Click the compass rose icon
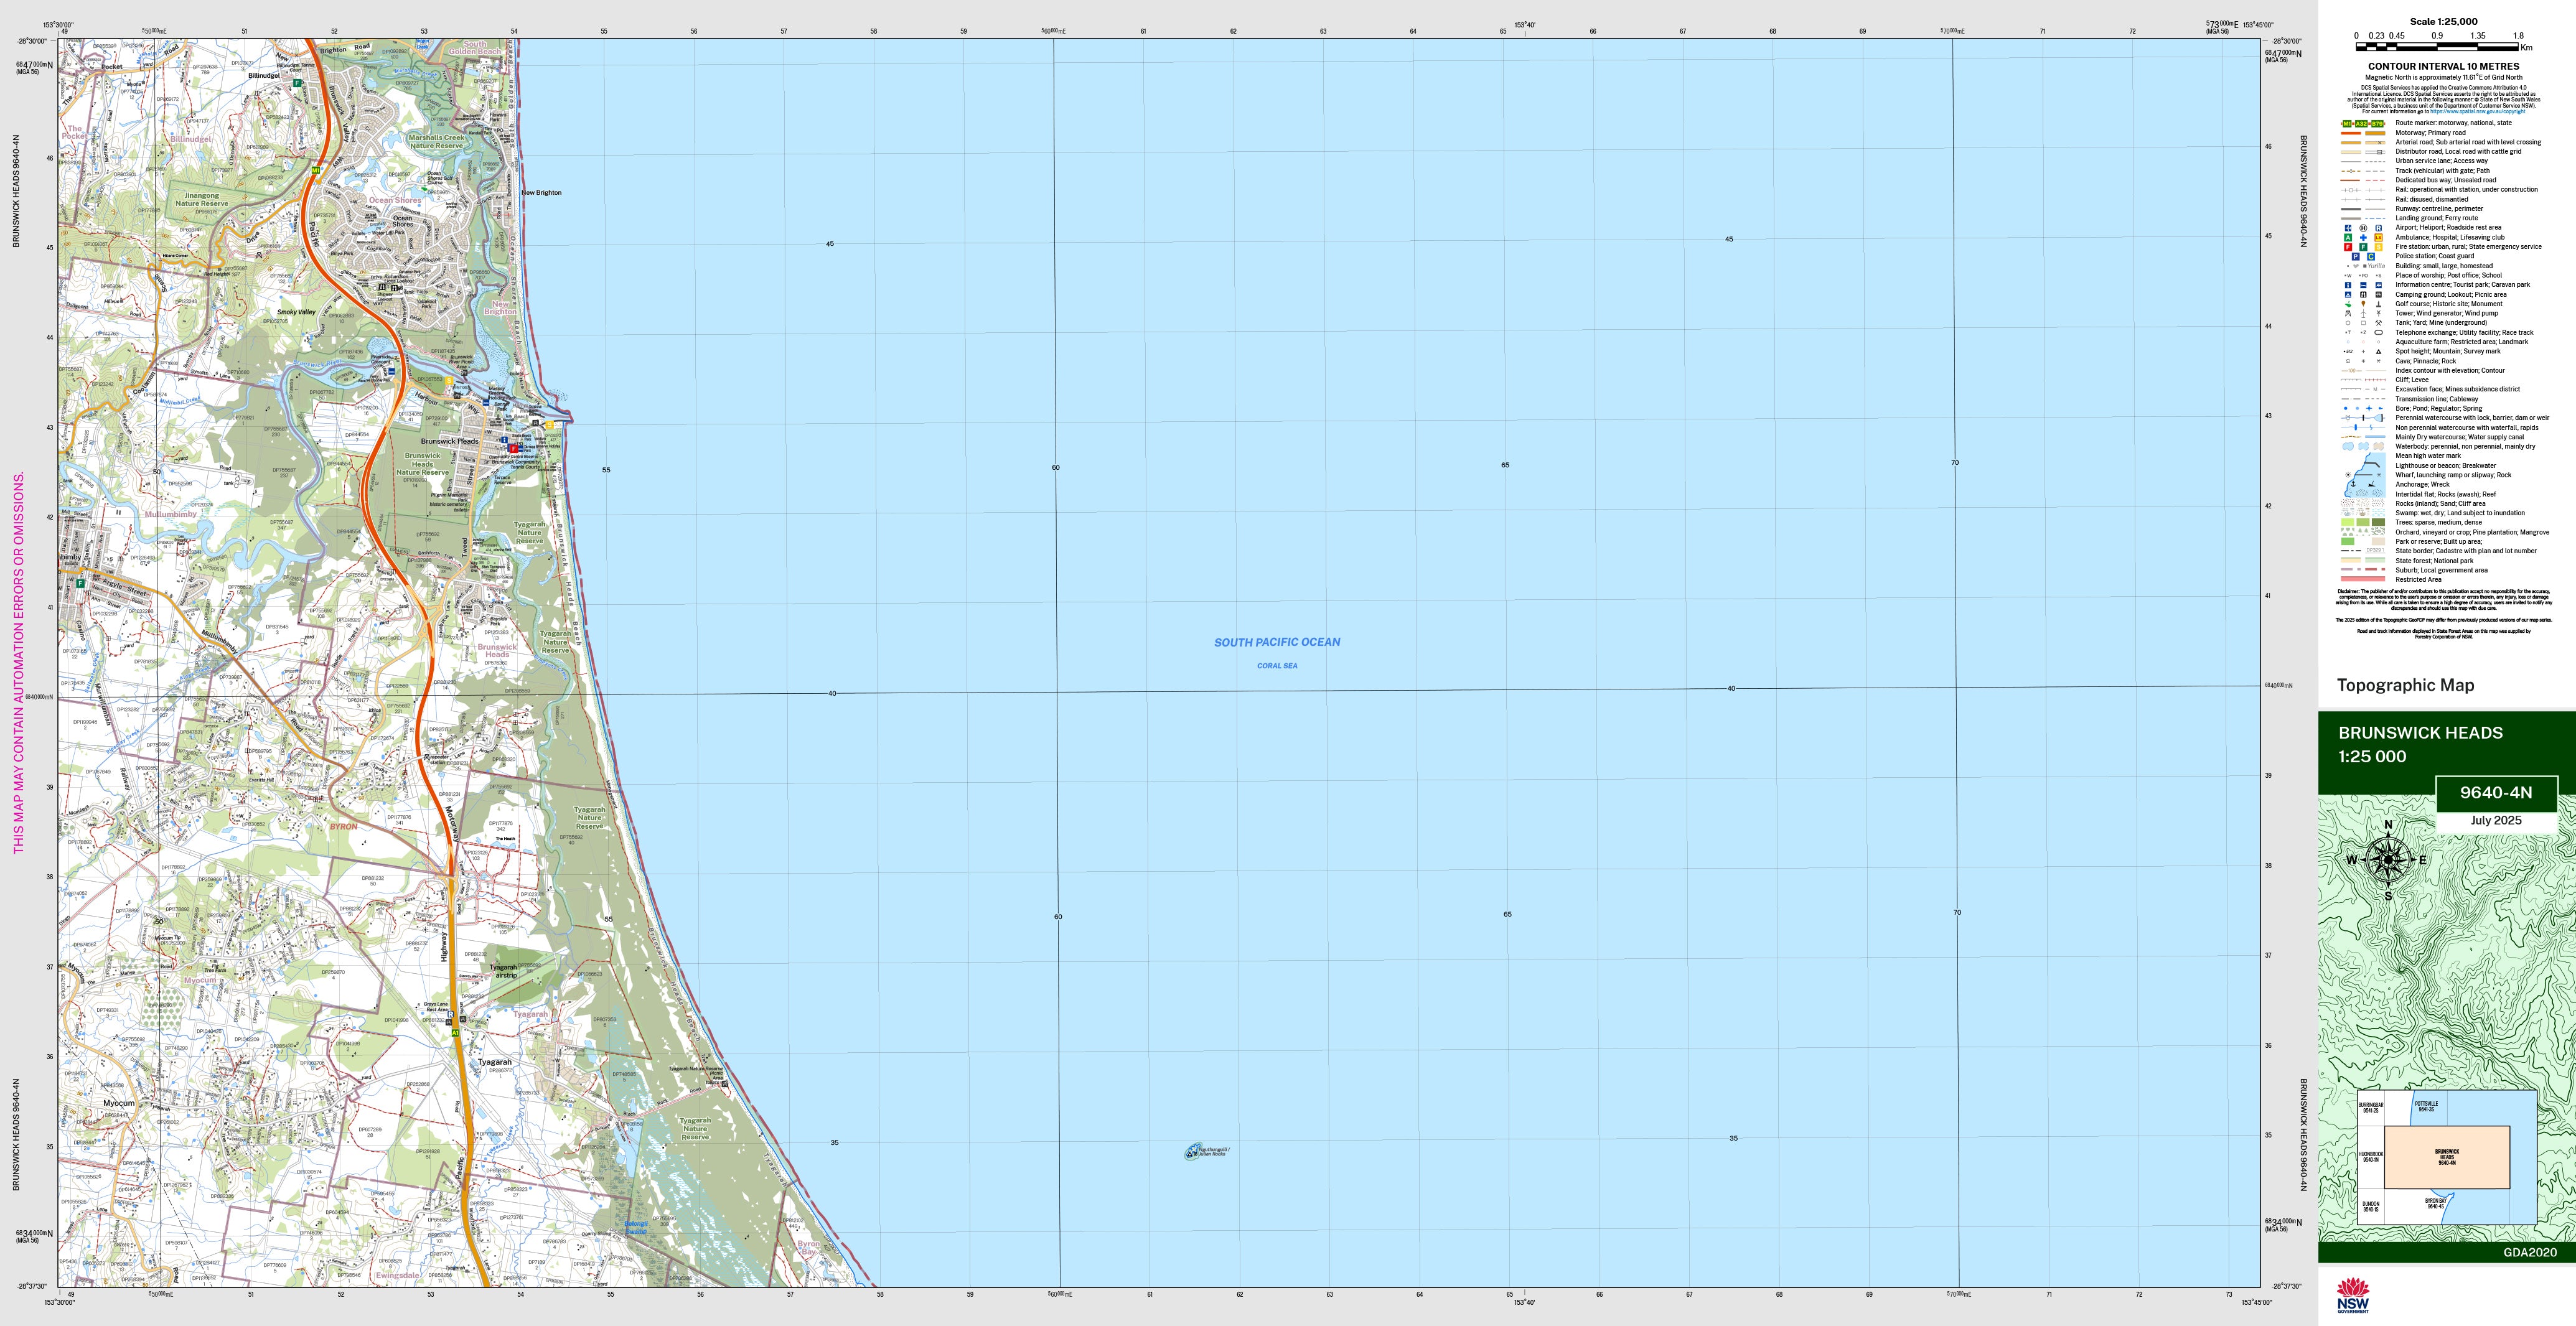2576x1326 pixels. coord(2388,859)
